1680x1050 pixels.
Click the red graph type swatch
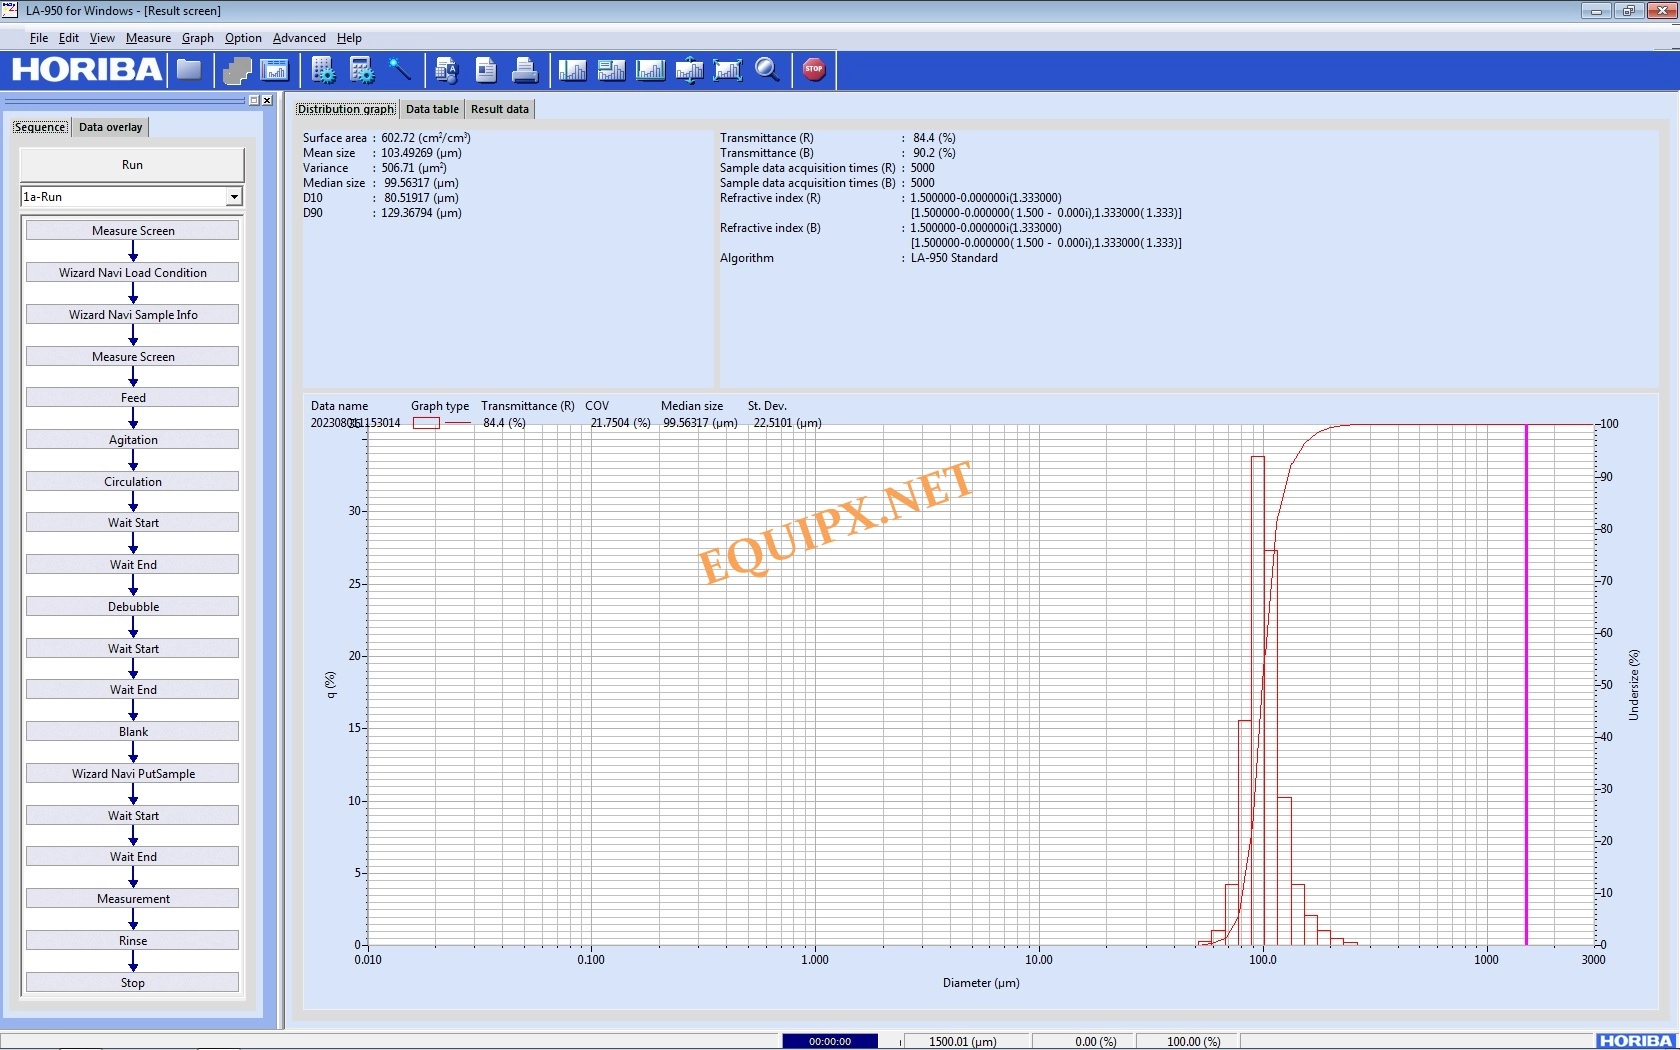click(426, 423)
